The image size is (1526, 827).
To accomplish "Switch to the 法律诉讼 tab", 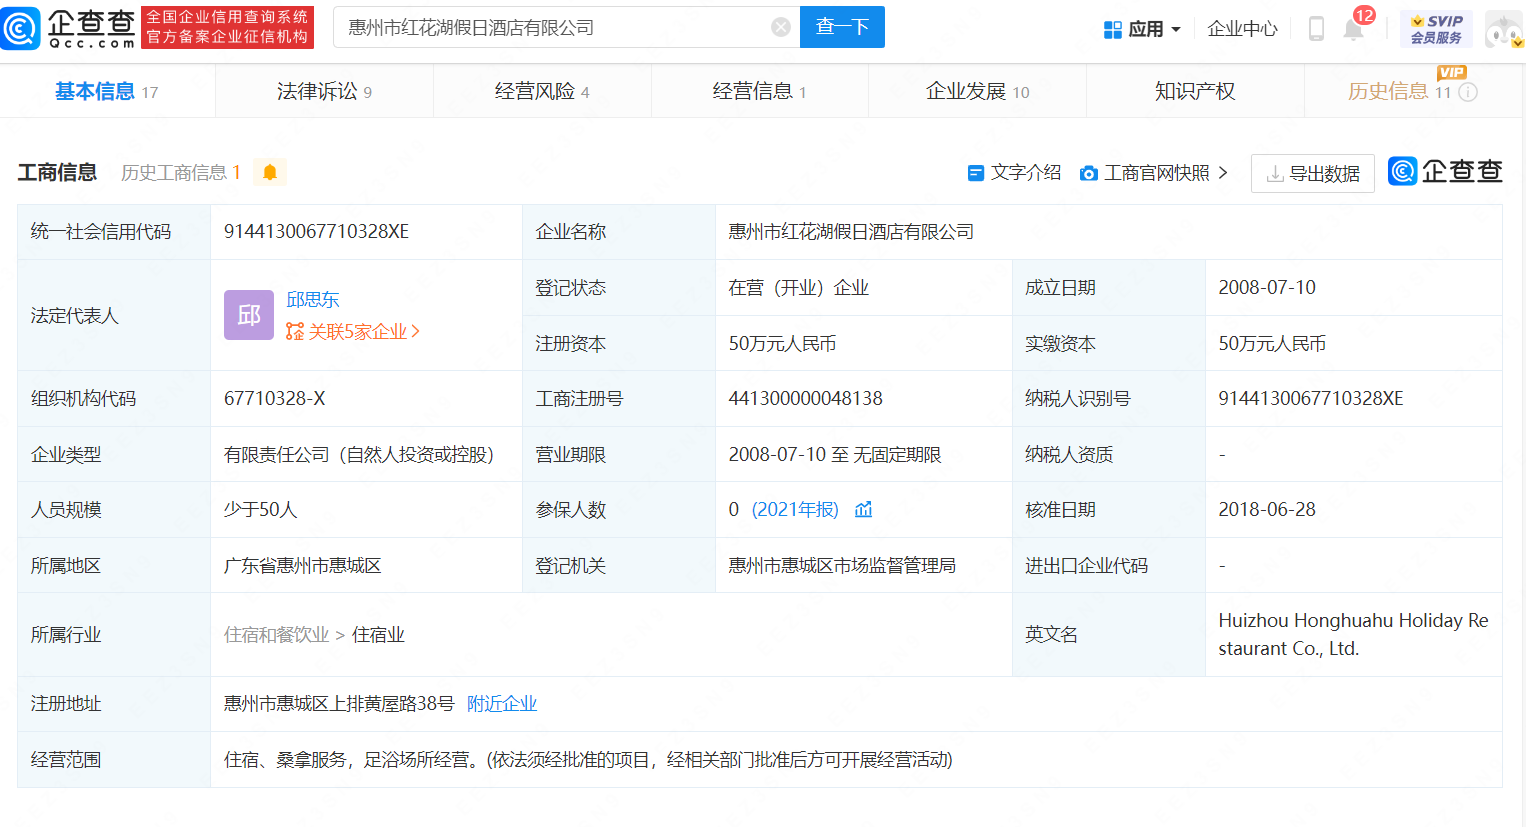I will pyautogui.click(x=324, y=91).
